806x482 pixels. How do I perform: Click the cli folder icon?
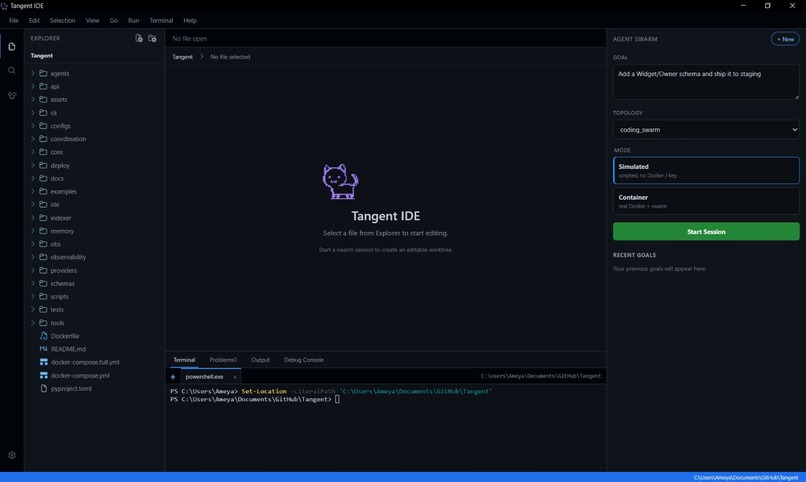[x=43, y=113]
